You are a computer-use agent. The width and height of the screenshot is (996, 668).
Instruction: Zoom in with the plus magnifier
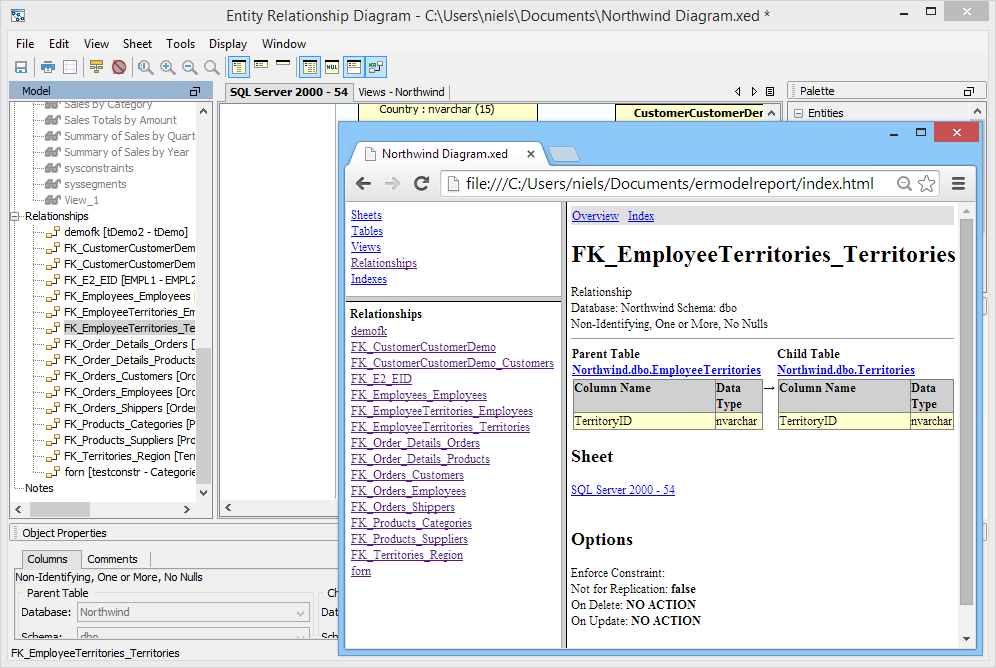pos(168,67)
